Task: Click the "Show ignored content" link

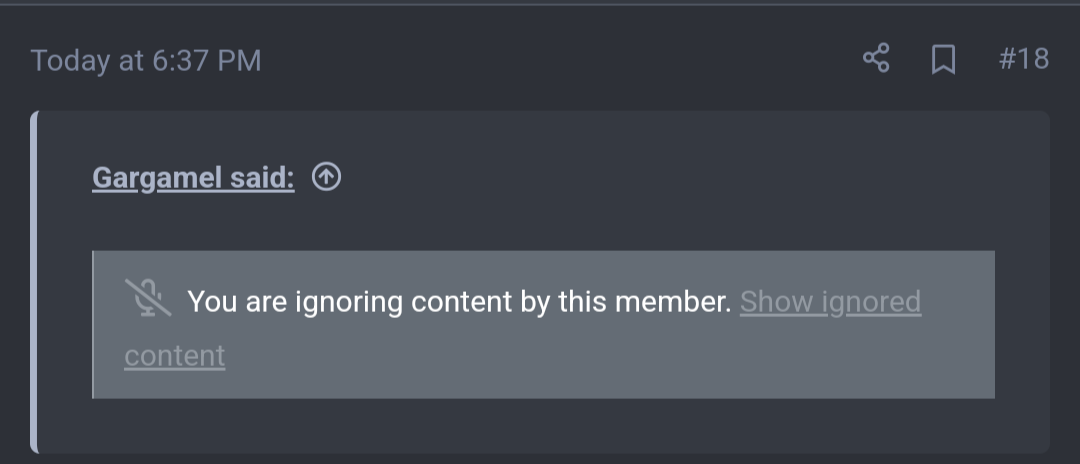Action: (830, 301)
